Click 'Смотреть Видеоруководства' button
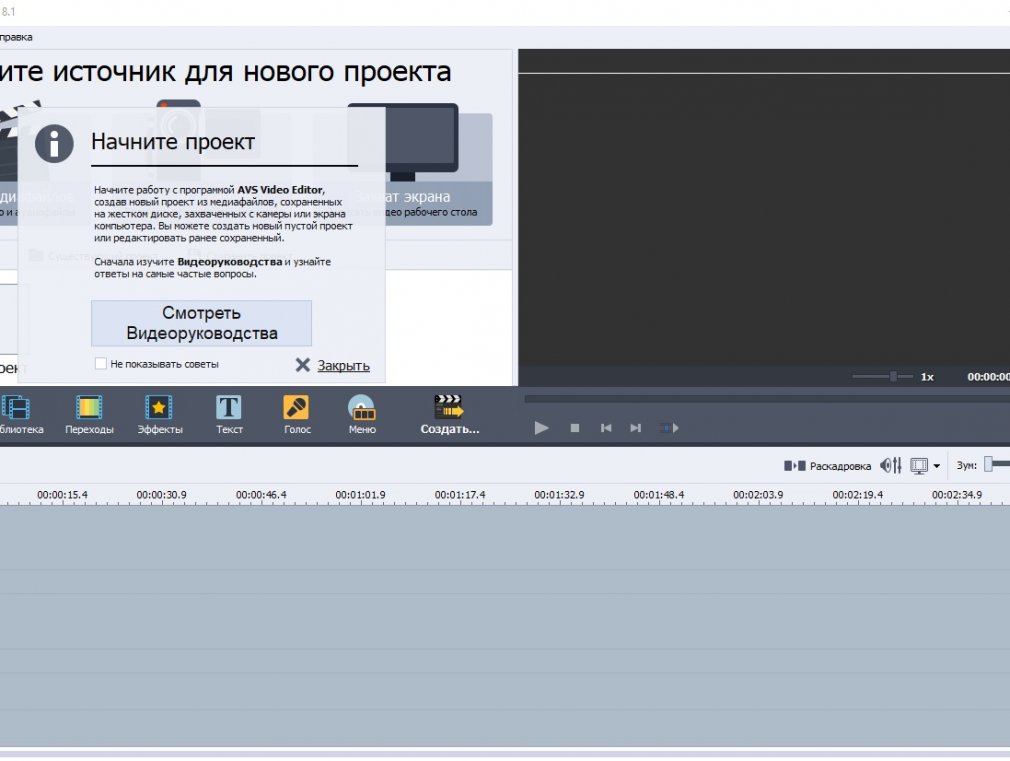 [201, 323]
